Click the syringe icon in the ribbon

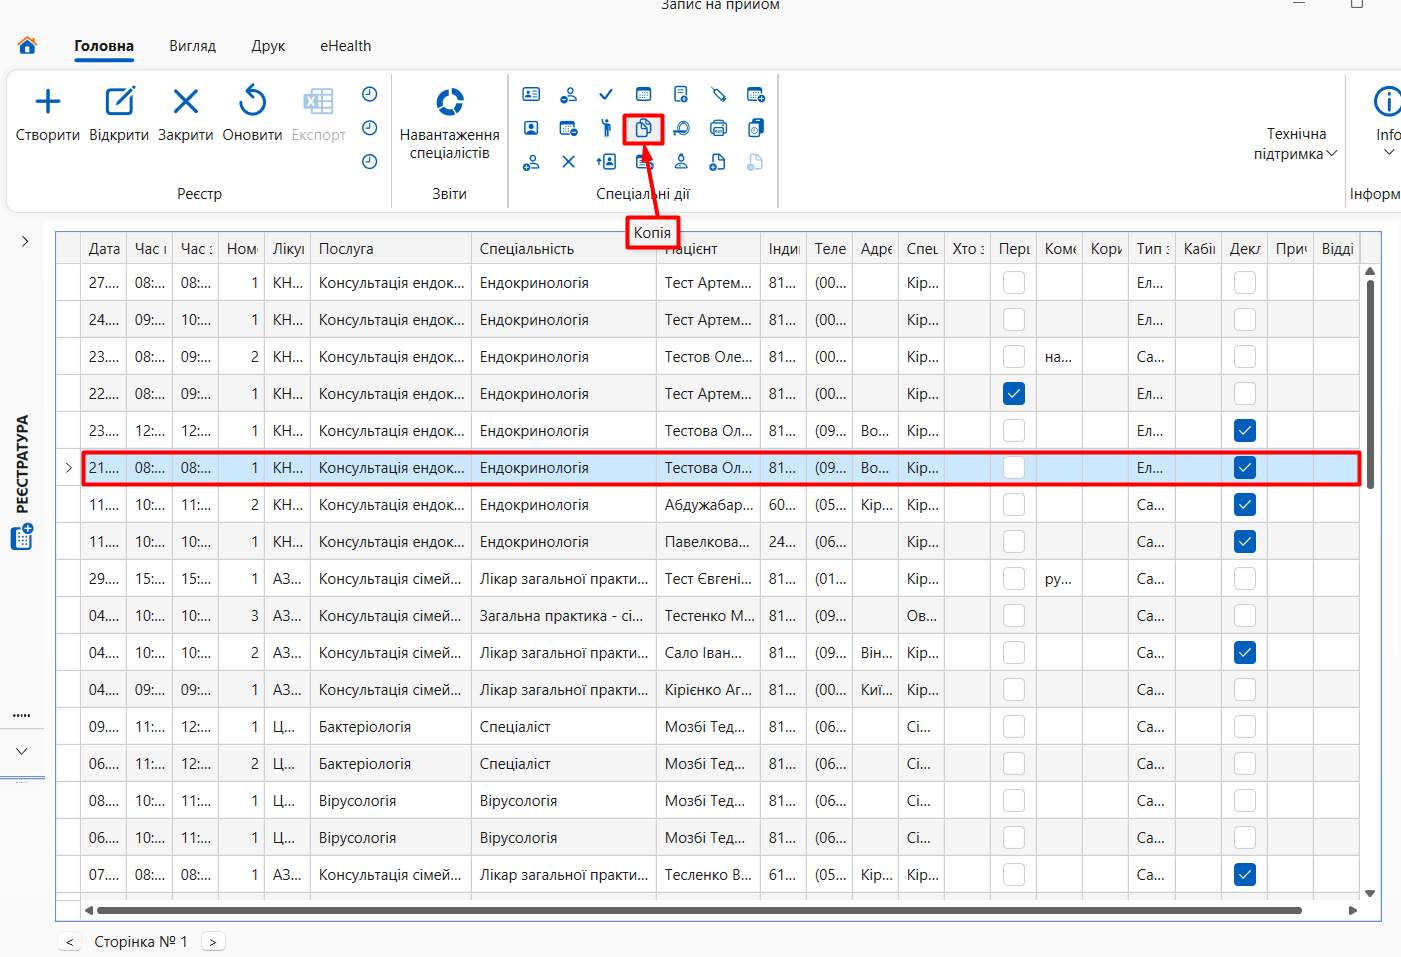[x=718, y=94]
